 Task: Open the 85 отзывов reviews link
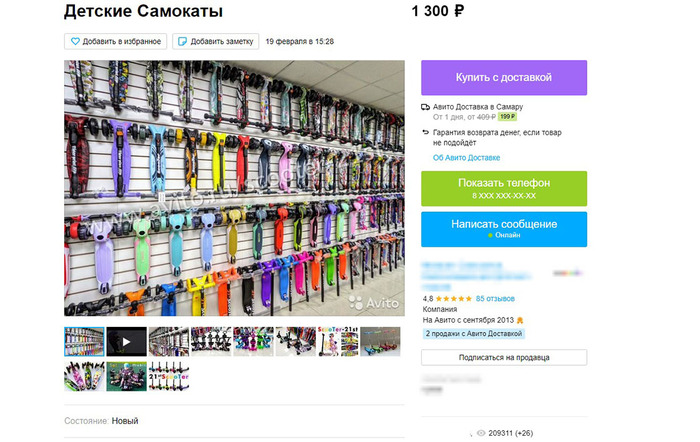495,299
